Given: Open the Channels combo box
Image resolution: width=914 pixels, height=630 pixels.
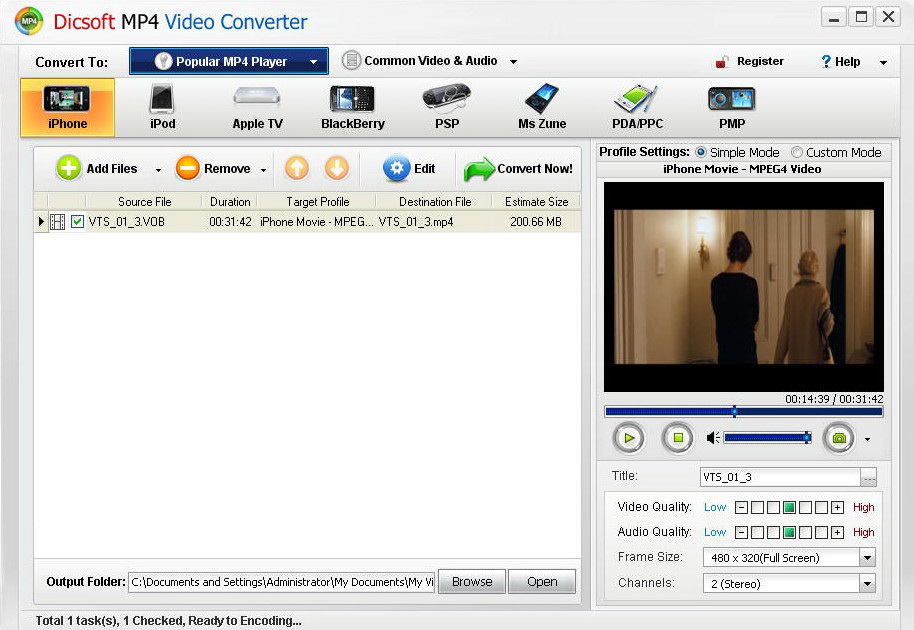Looking at the screenshot, I should pyautogui.click(x=789, y=584).
